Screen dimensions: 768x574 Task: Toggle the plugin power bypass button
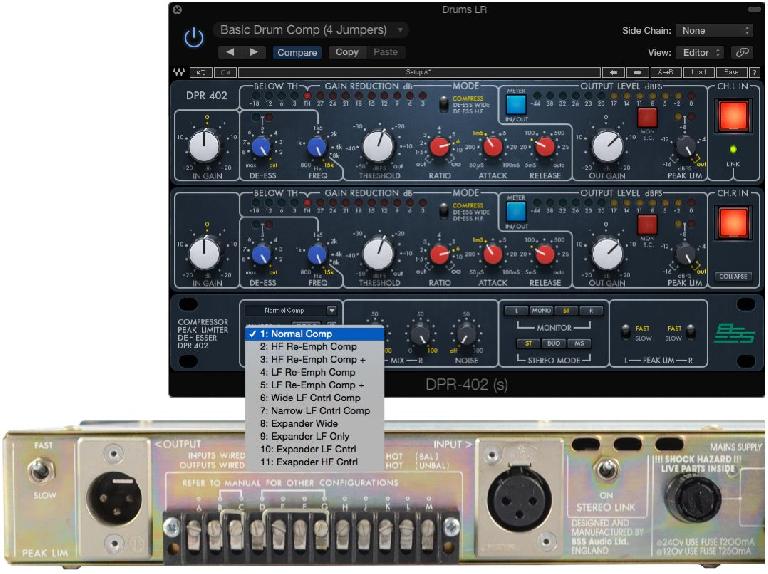click(194, 38)
